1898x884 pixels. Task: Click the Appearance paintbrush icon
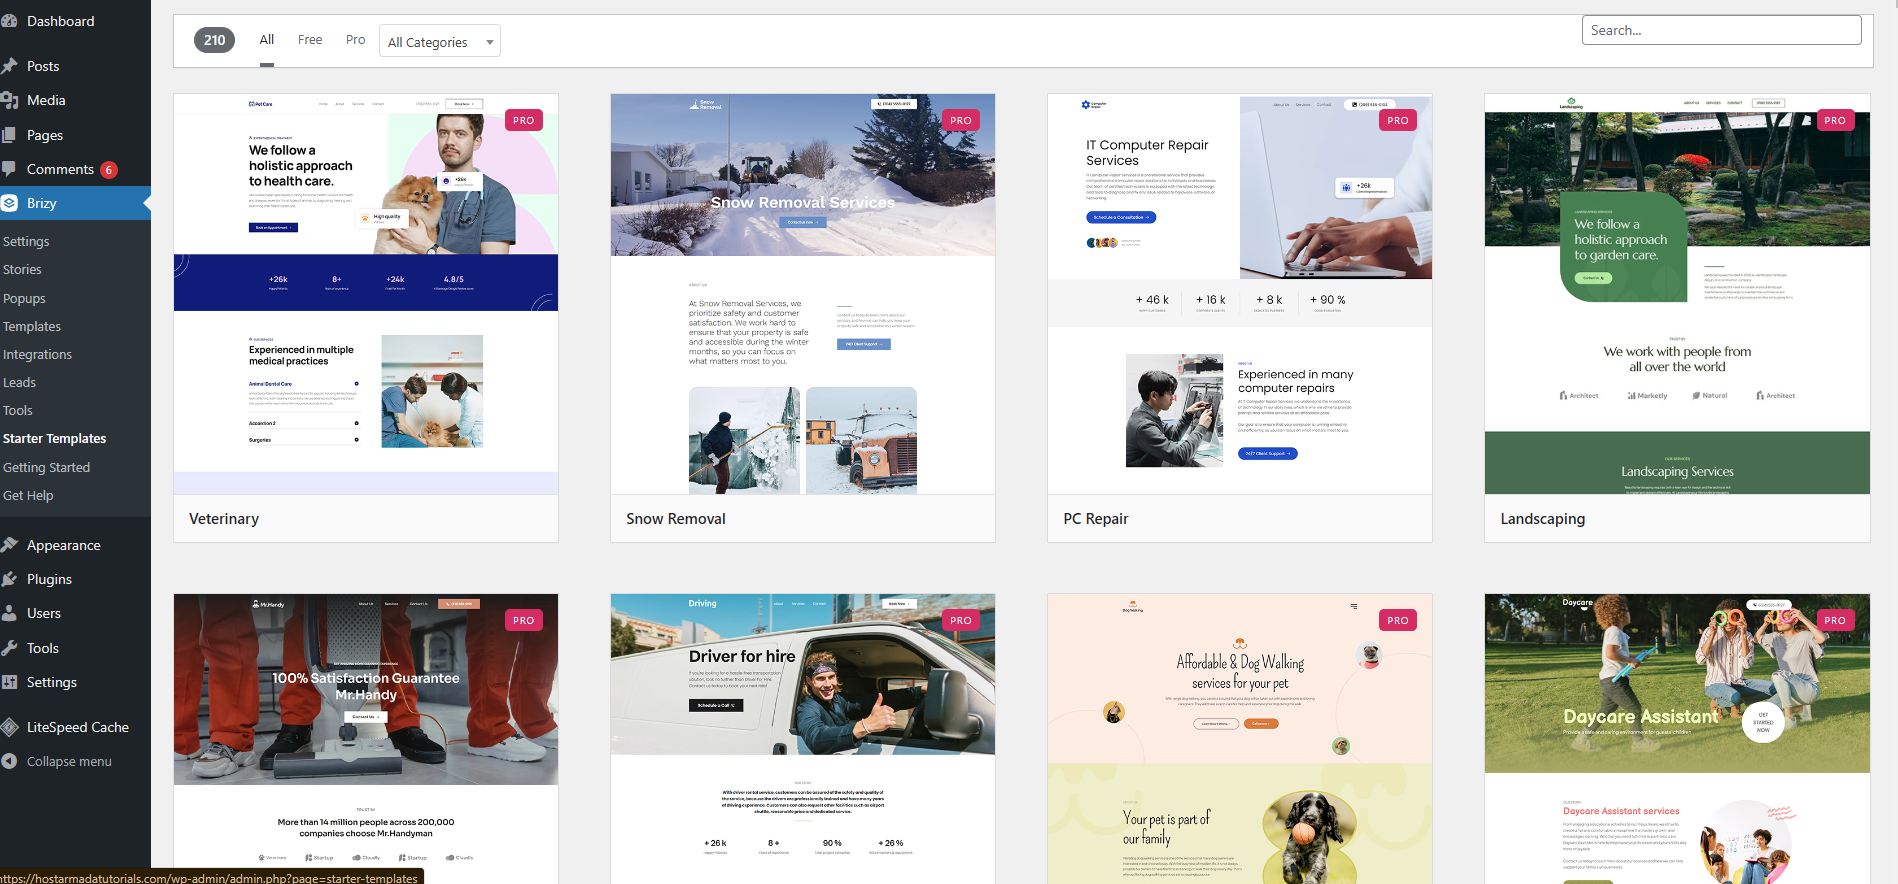tap(9, 545)
